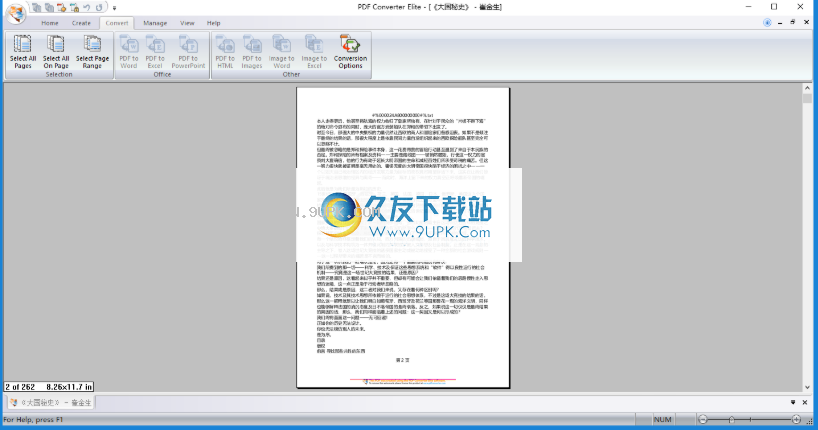Open the document tab list dropdown arrow
Image resolution: width=818 pixels, height=430 pixels.
793,402
